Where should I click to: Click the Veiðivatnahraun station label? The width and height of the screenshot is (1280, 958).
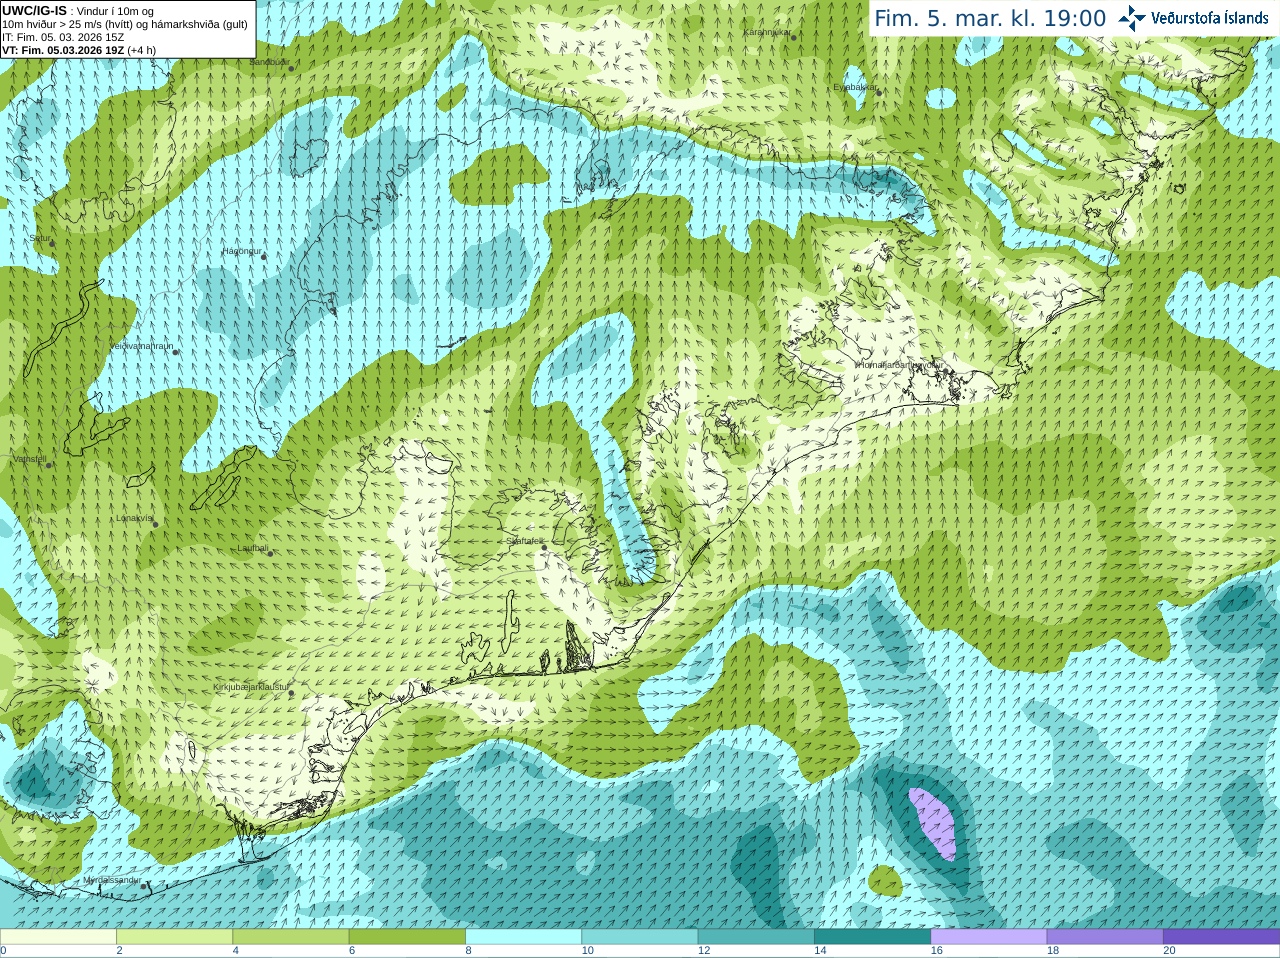pos(141,346)
